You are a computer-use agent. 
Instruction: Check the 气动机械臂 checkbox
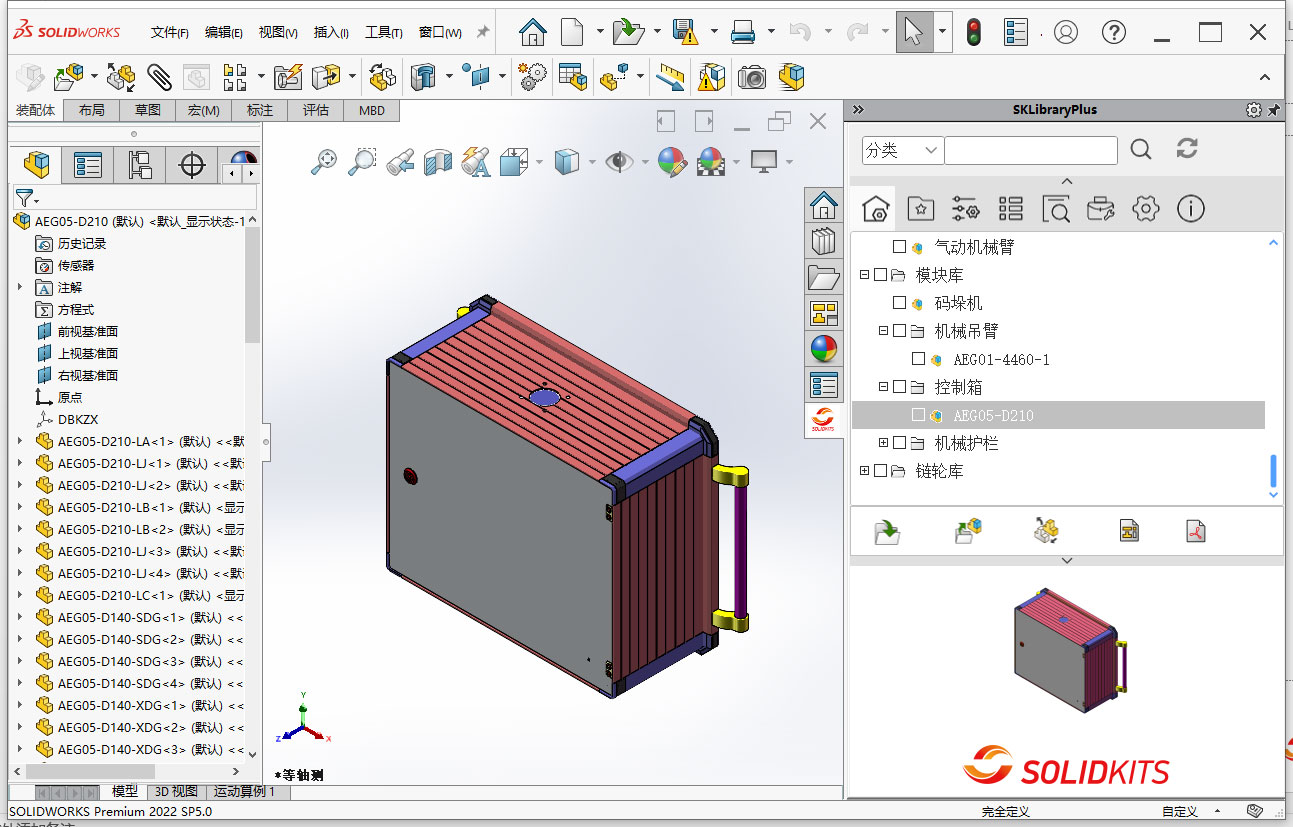coord(900,245)
